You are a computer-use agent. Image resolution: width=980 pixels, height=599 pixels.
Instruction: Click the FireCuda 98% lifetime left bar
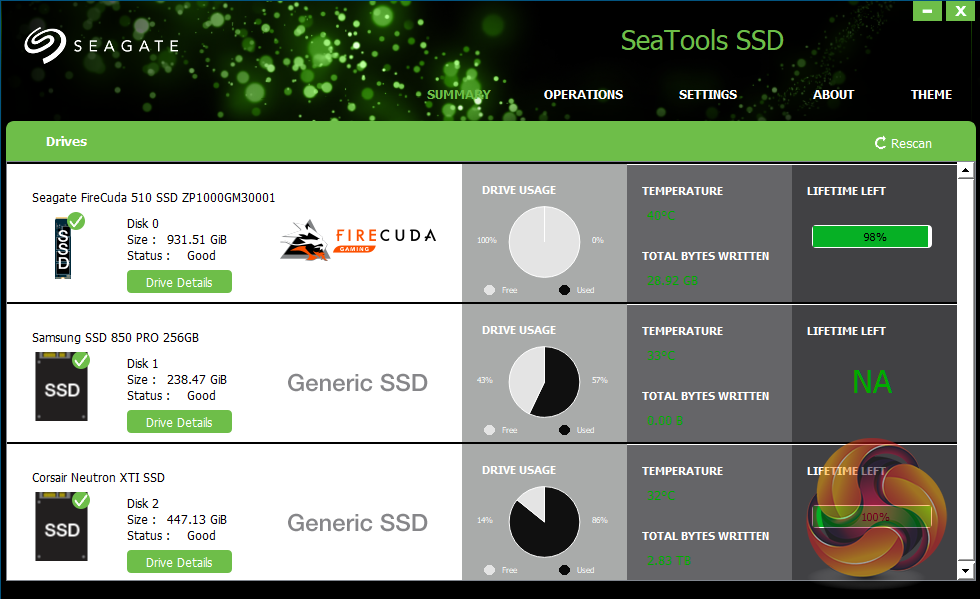pyautogui.click(x=871, y=237)
